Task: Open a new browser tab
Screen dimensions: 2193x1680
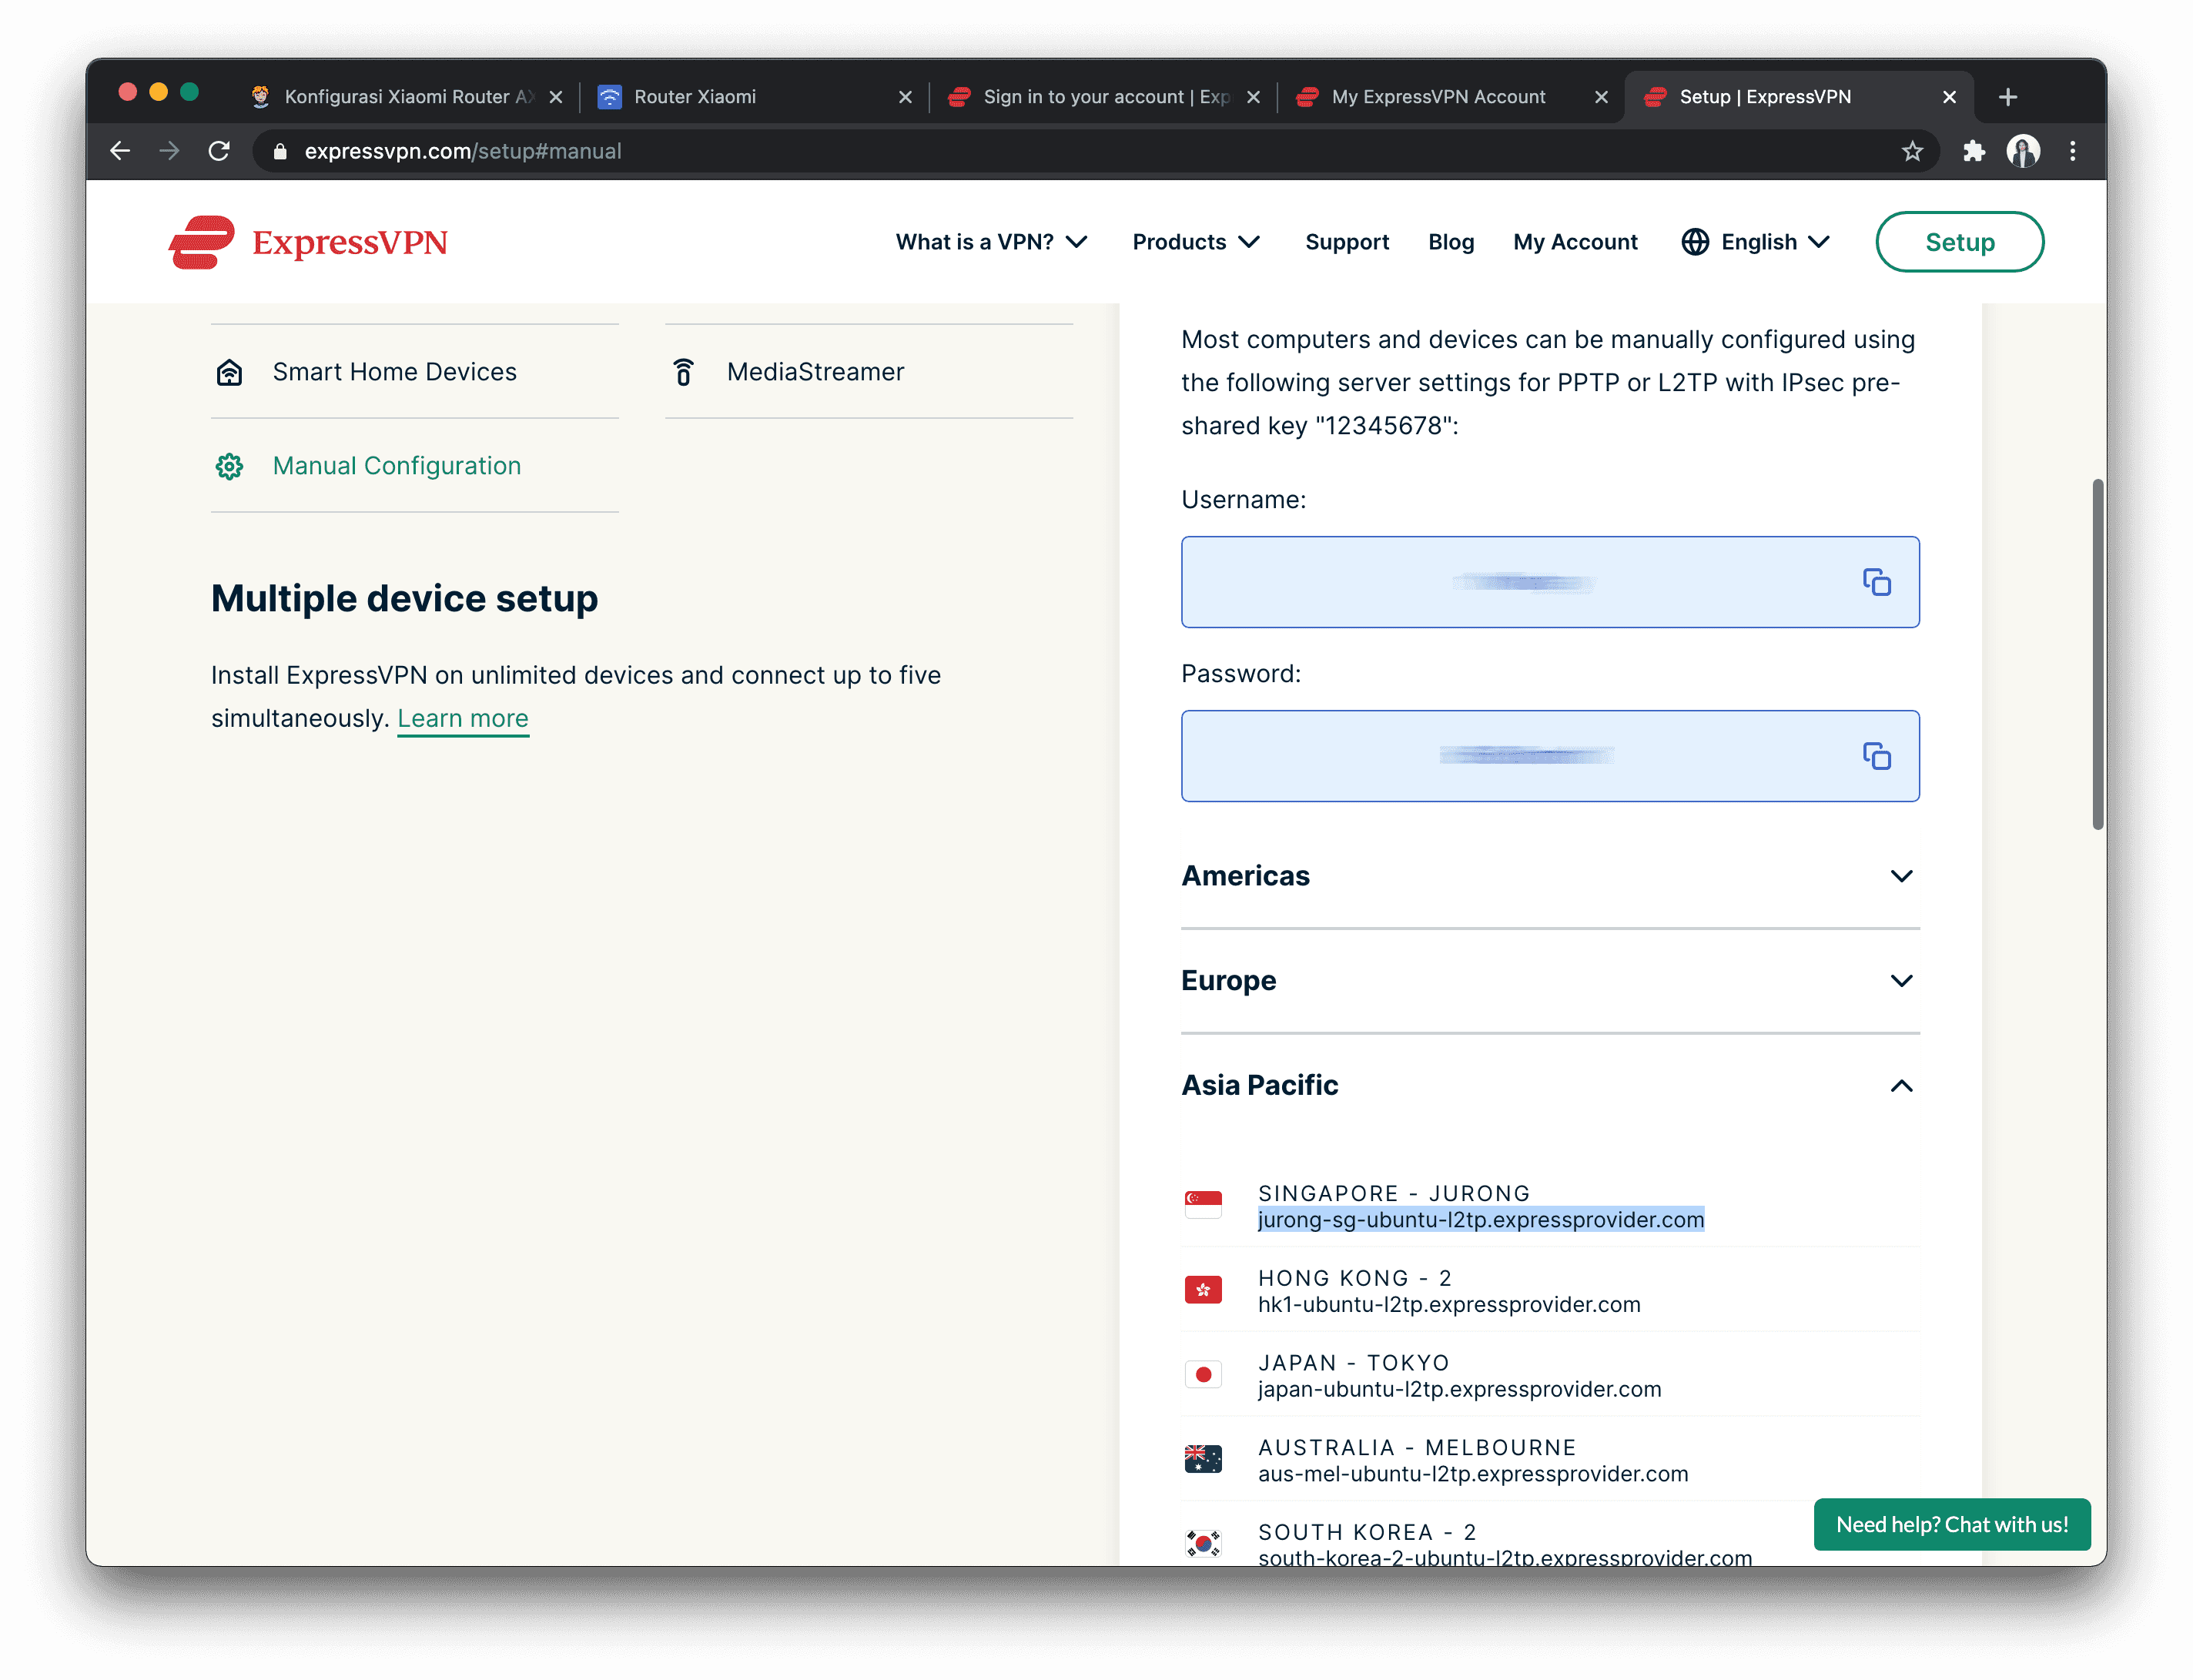Action: pos(2007,97)
